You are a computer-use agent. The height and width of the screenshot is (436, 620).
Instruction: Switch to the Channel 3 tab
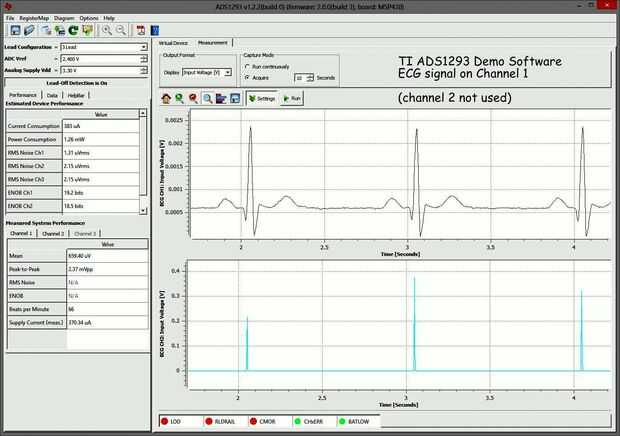85,234
